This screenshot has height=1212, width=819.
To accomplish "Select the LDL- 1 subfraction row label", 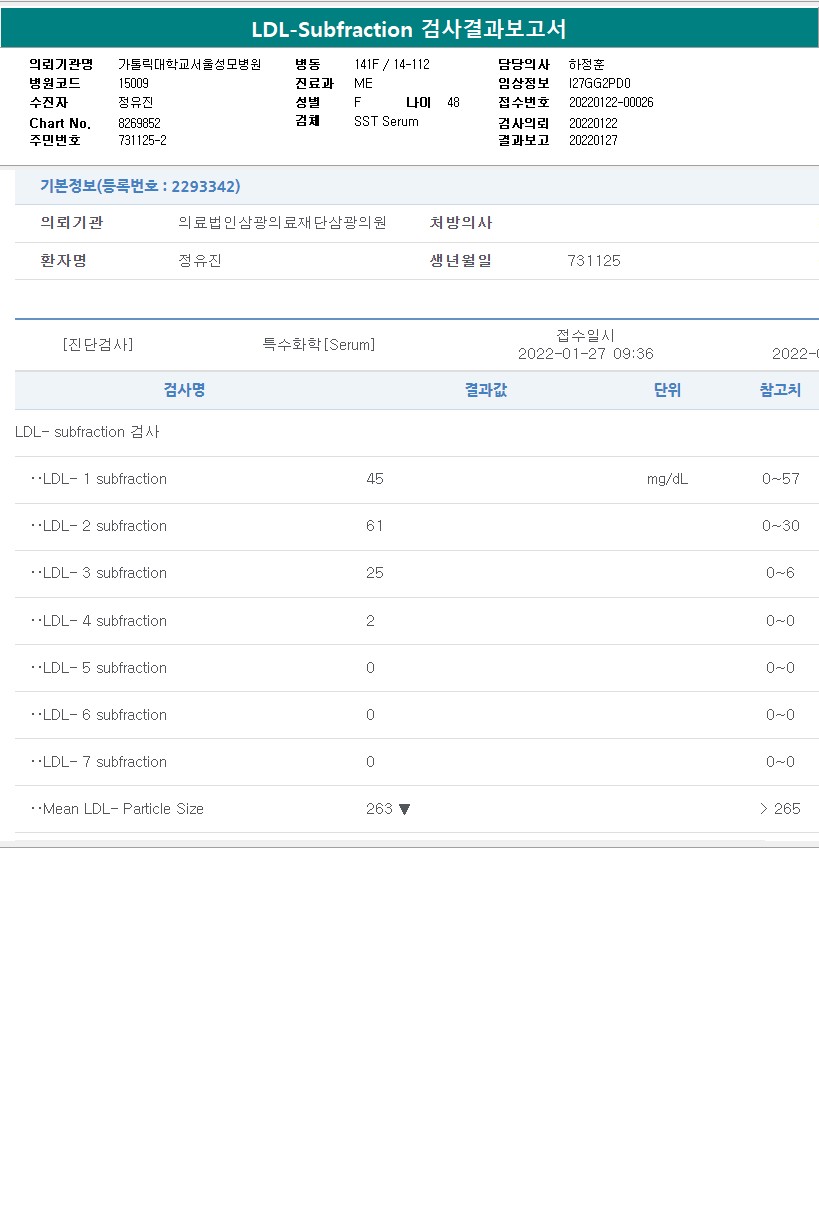I will click(99, 479).
